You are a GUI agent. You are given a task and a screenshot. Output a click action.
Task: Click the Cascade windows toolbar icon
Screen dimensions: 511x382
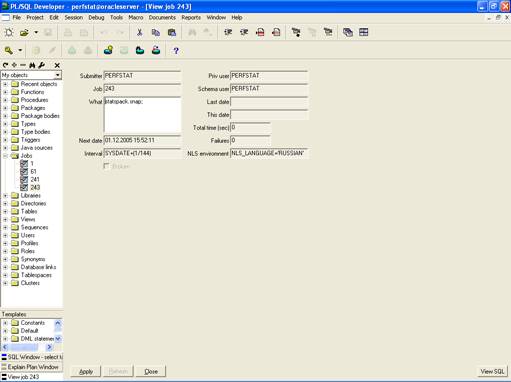[348, 32]
